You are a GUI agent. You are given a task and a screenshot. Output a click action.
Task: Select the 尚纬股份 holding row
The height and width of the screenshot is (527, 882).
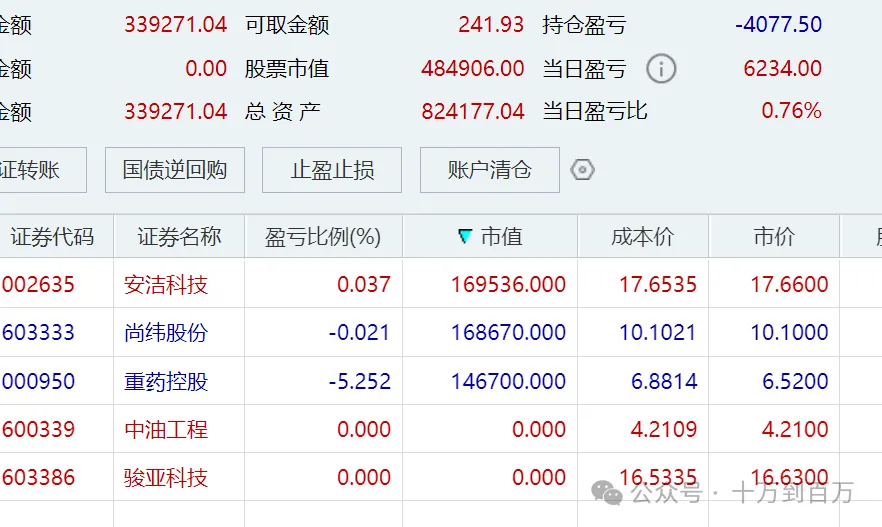(x=441, y=332)
